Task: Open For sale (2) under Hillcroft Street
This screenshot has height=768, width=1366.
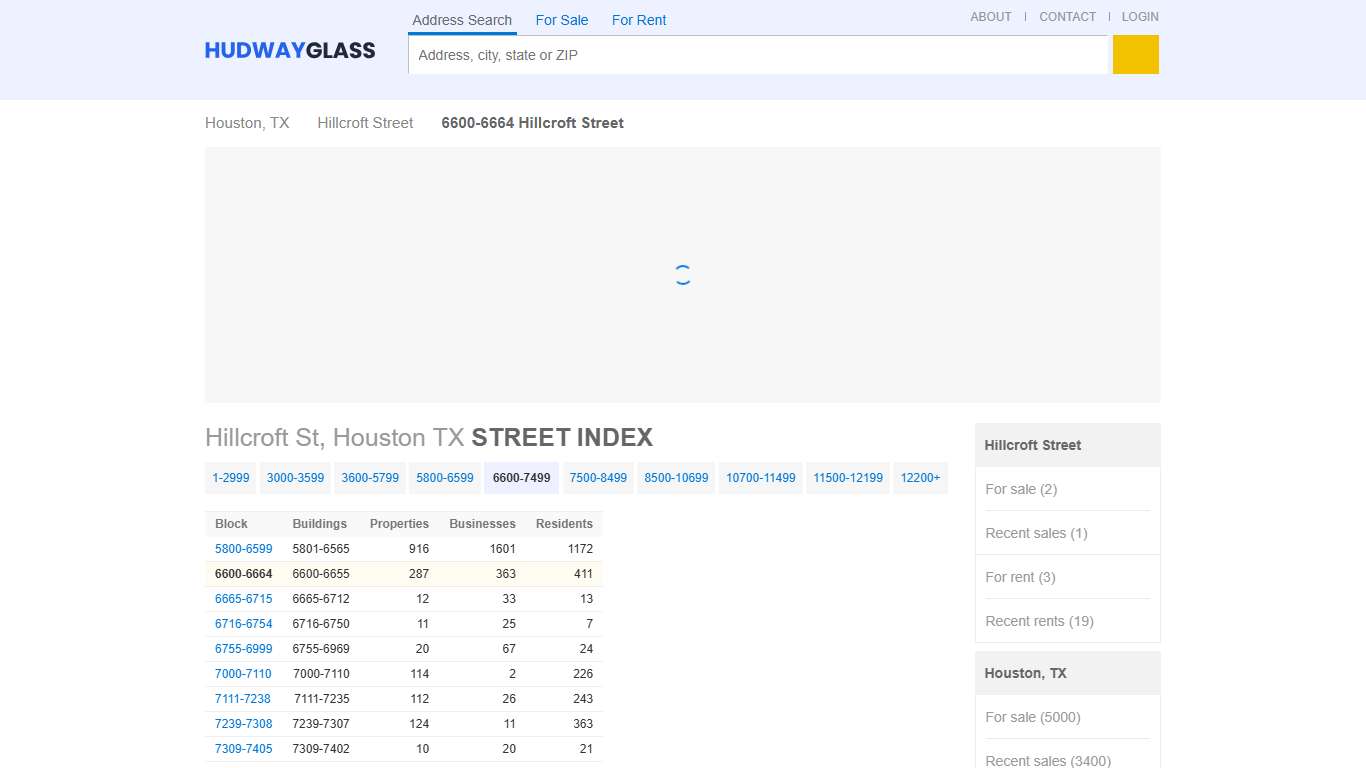Action: (1020, 489)
